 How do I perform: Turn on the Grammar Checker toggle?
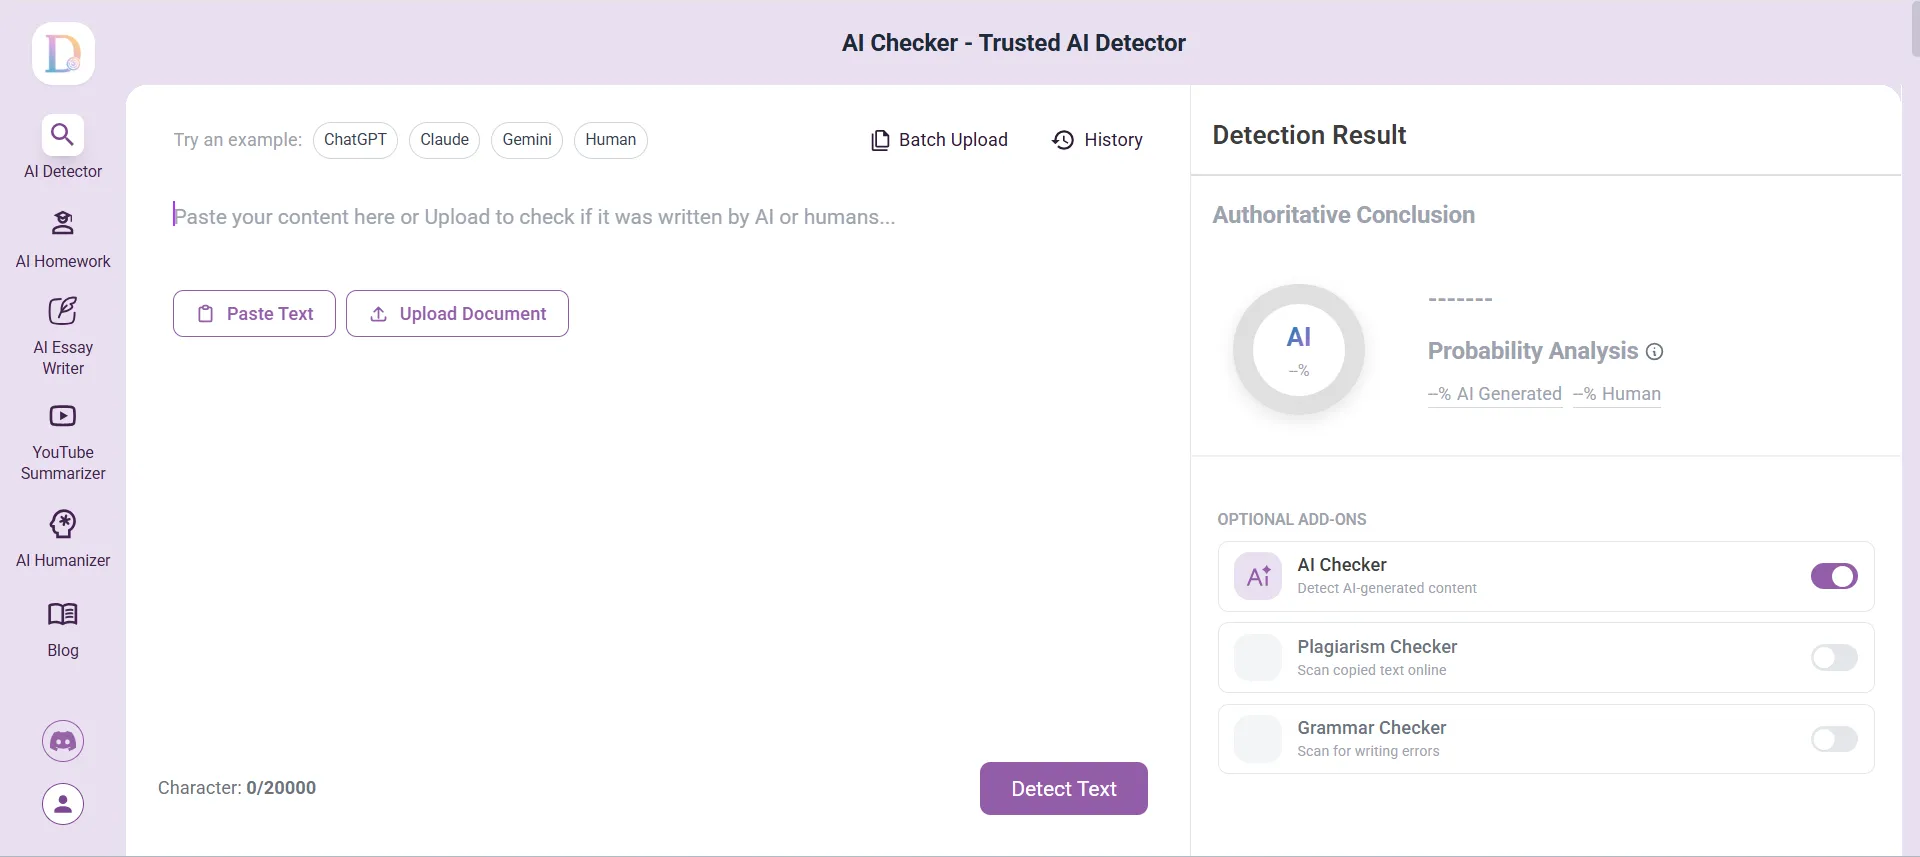1834,739
